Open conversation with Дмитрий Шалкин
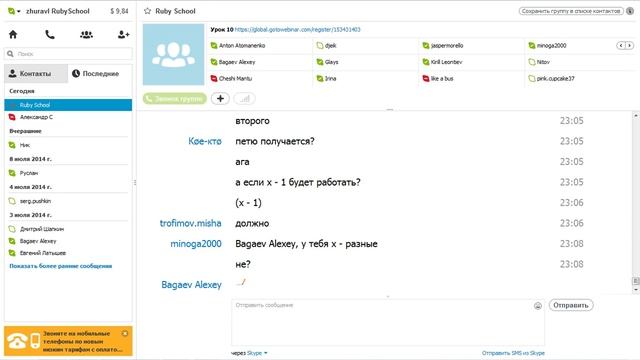640x360 pixels. pos(68,229)
